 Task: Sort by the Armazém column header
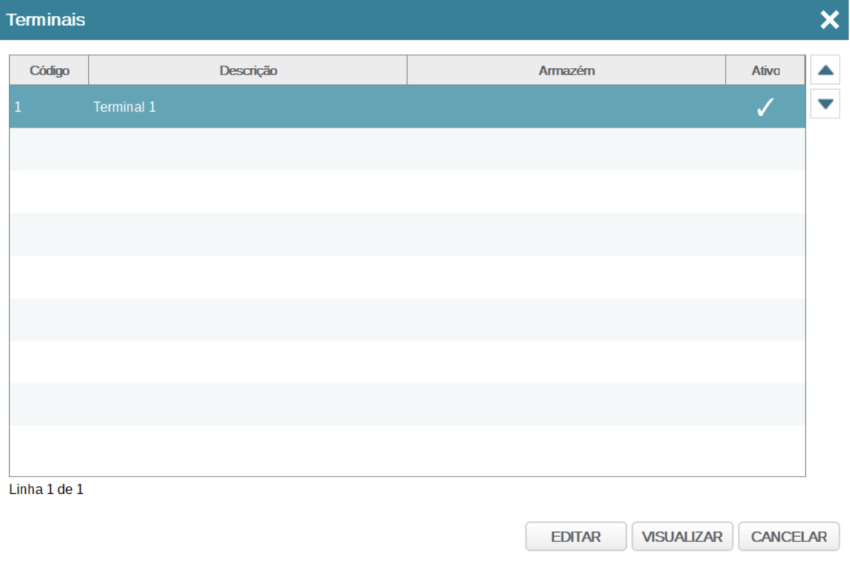(566, 71)
